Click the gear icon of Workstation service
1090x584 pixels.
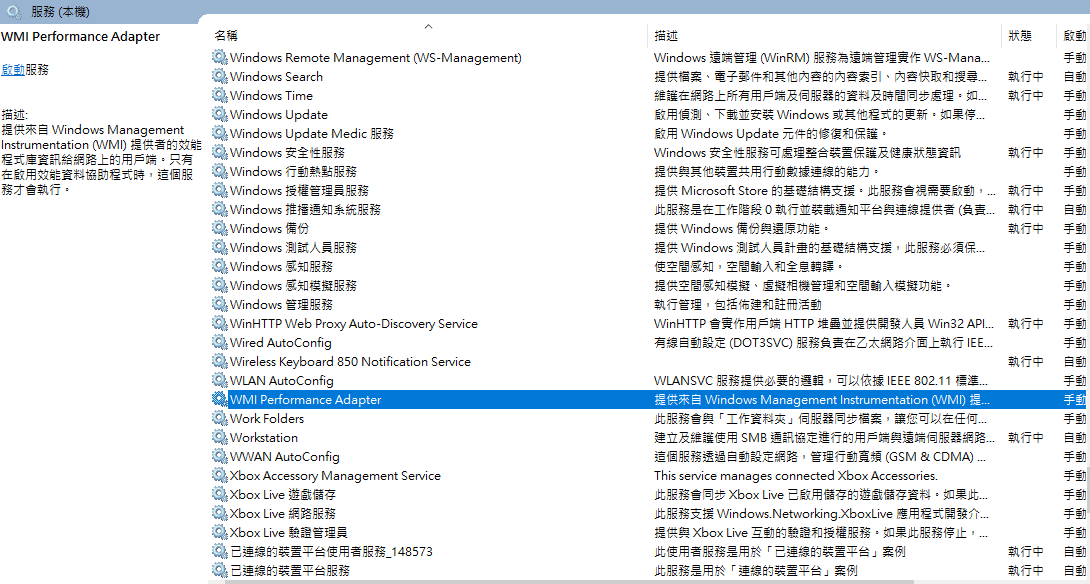220,438
